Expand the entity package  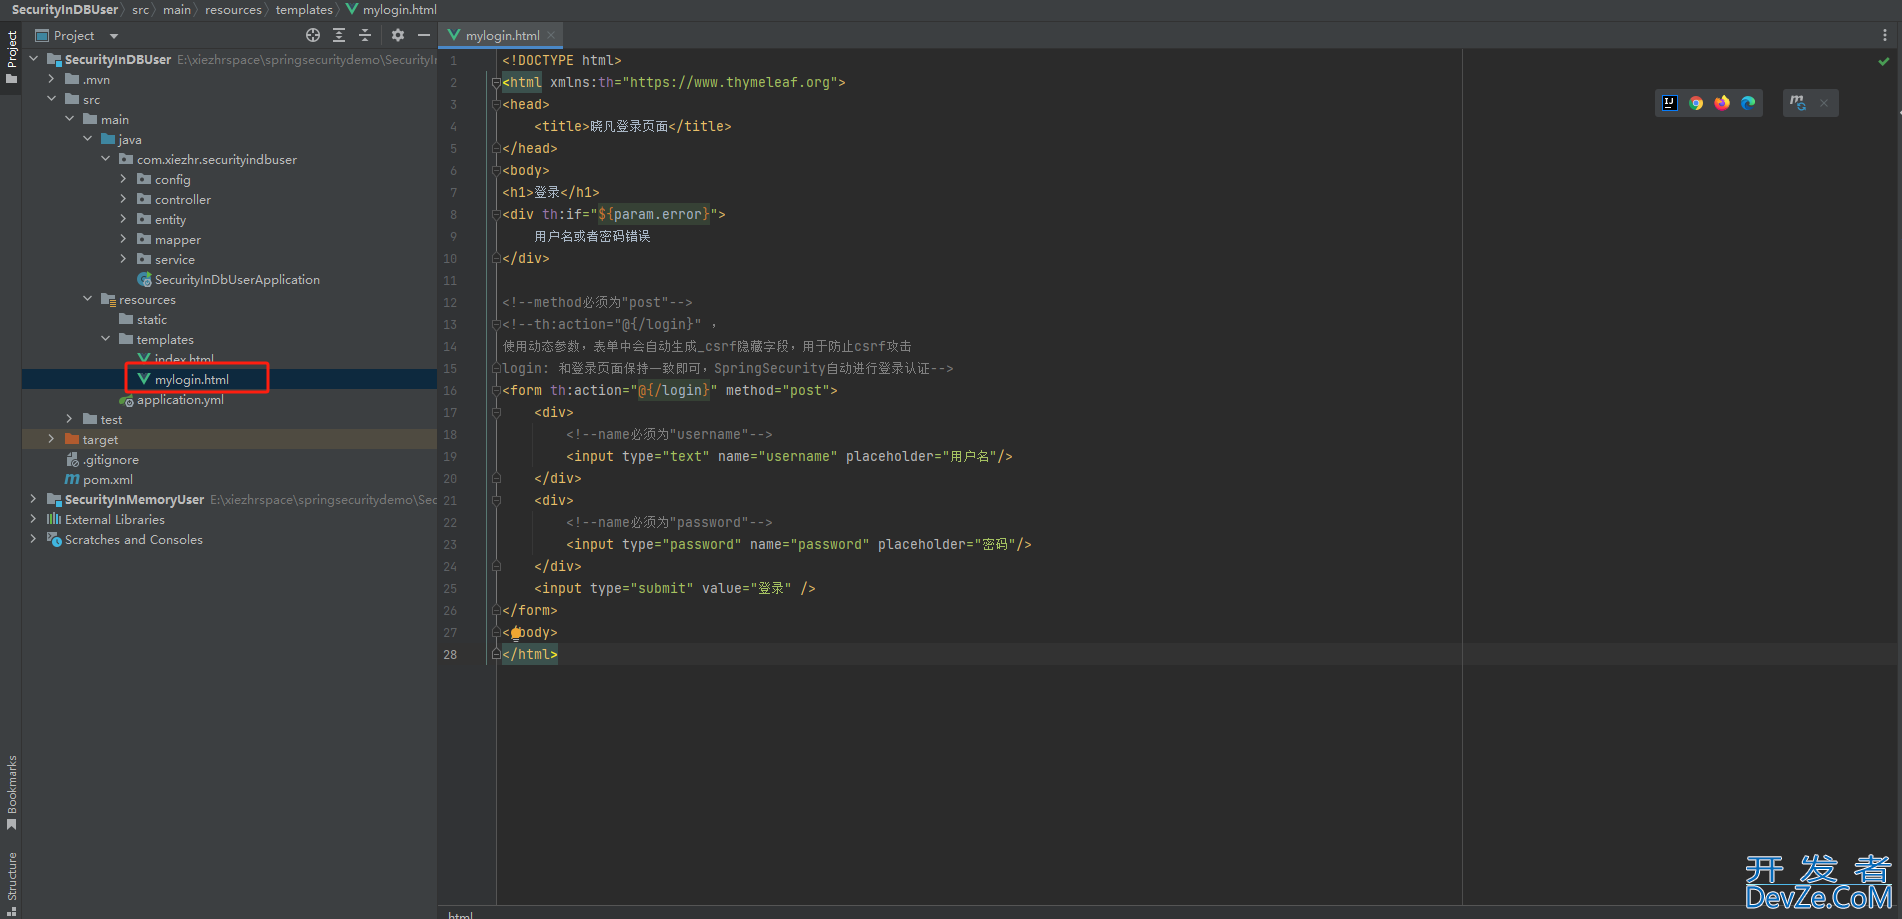[123, 219]
